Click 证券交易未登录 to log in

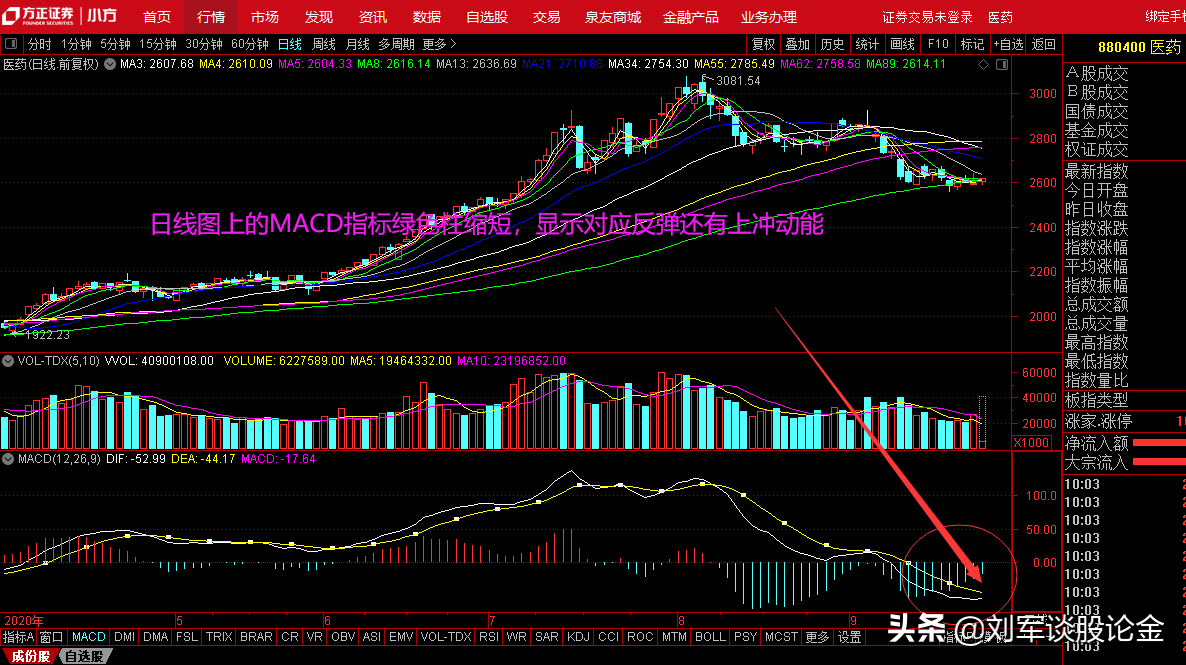tap(927, 17)
